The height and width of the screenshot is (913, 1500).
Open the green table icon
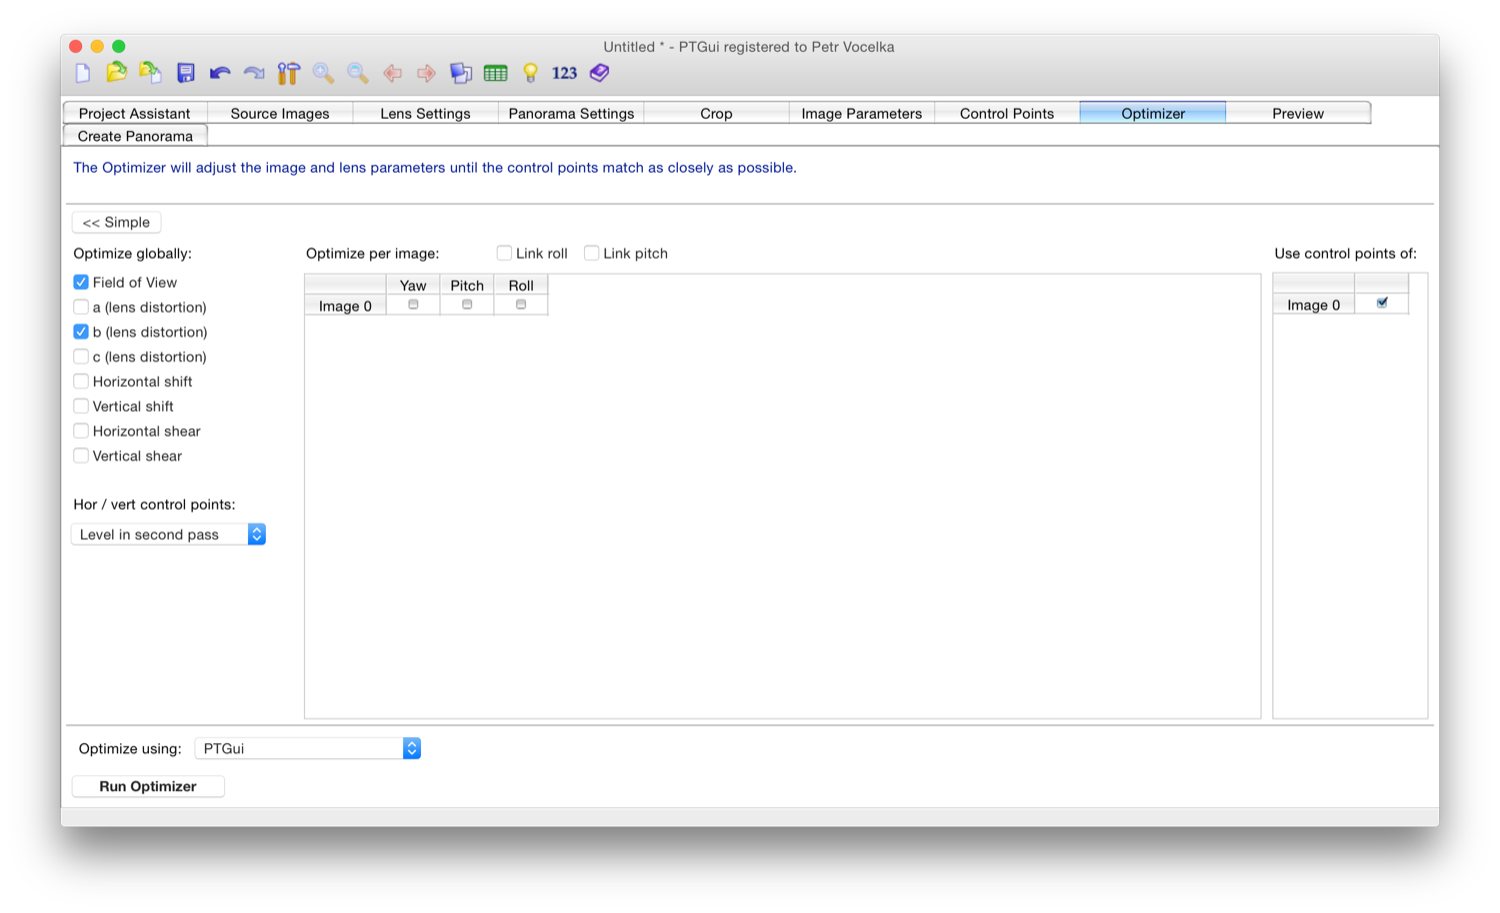(496, 73)
